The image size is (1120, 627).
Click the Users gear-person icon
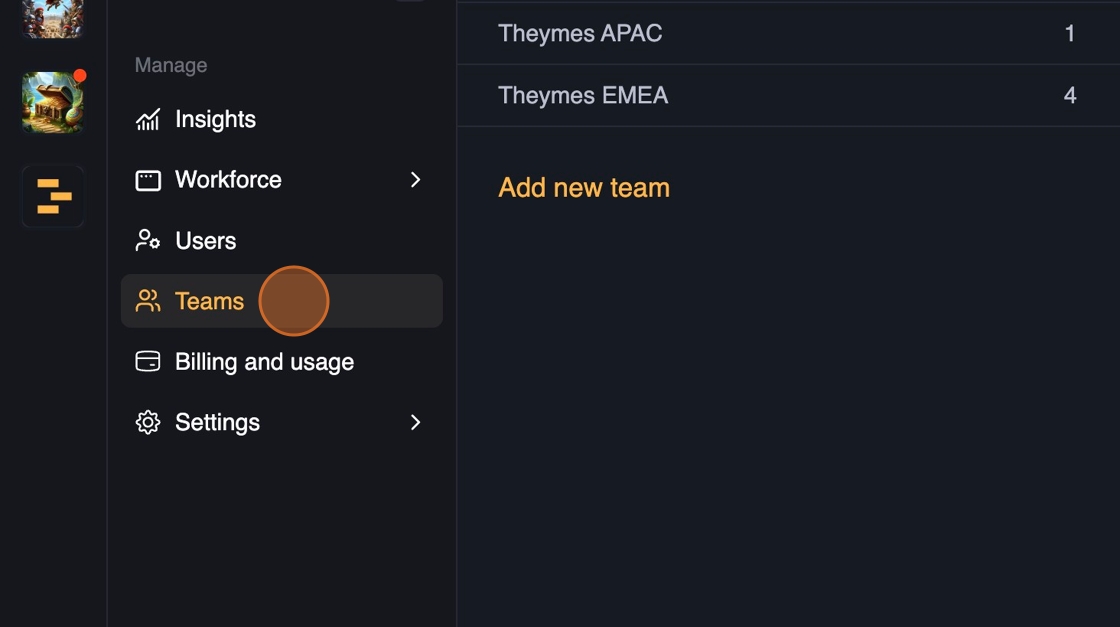148,241
